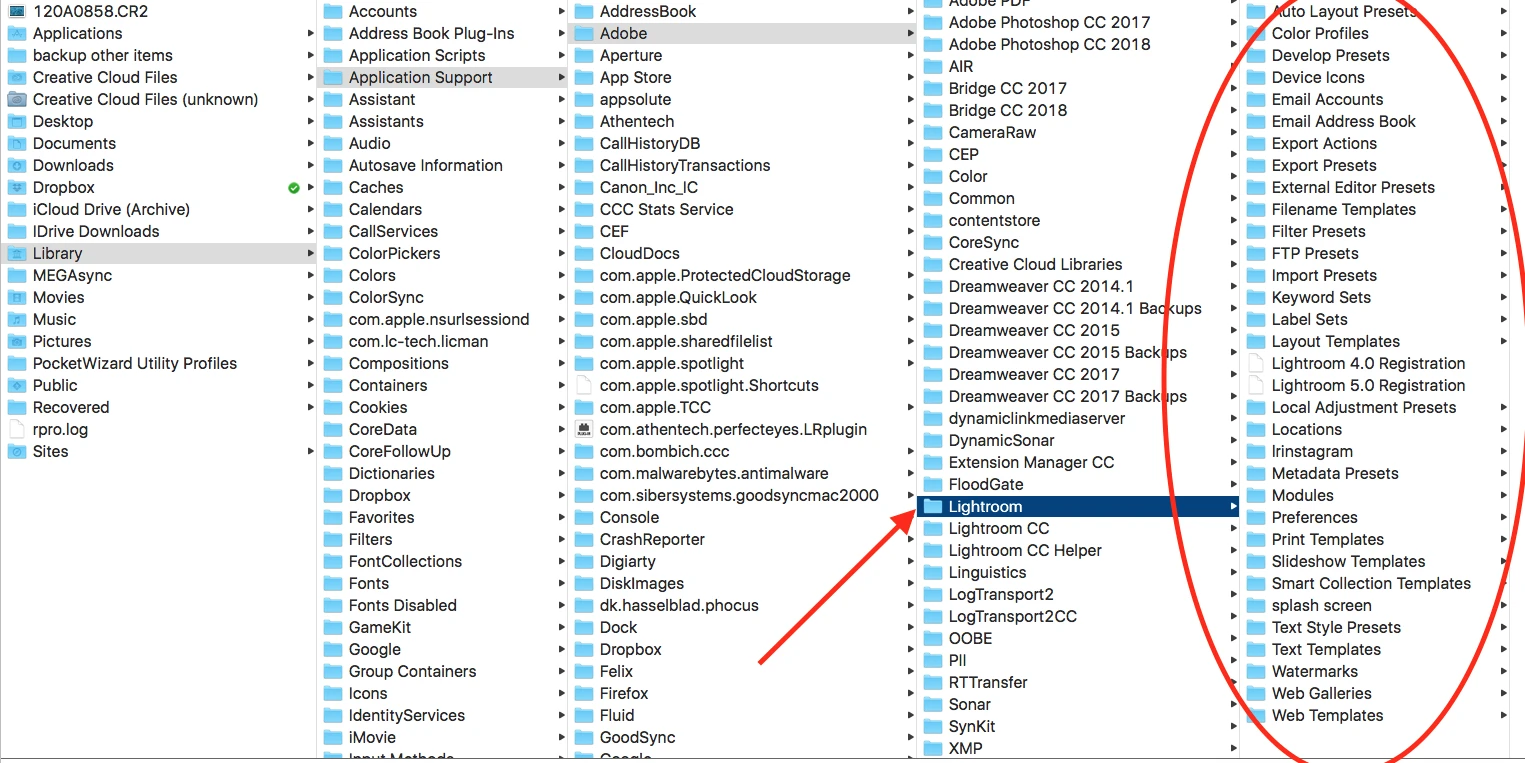
Task: Expand the Export Presets folder arrow
Action: [x=1504, y=165]
